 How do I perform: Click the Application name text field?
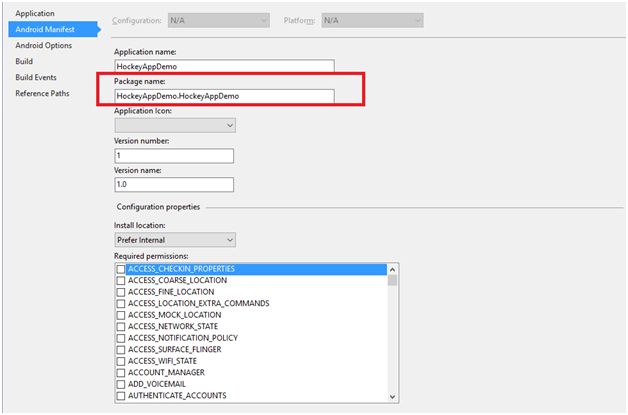click(223, 66)
